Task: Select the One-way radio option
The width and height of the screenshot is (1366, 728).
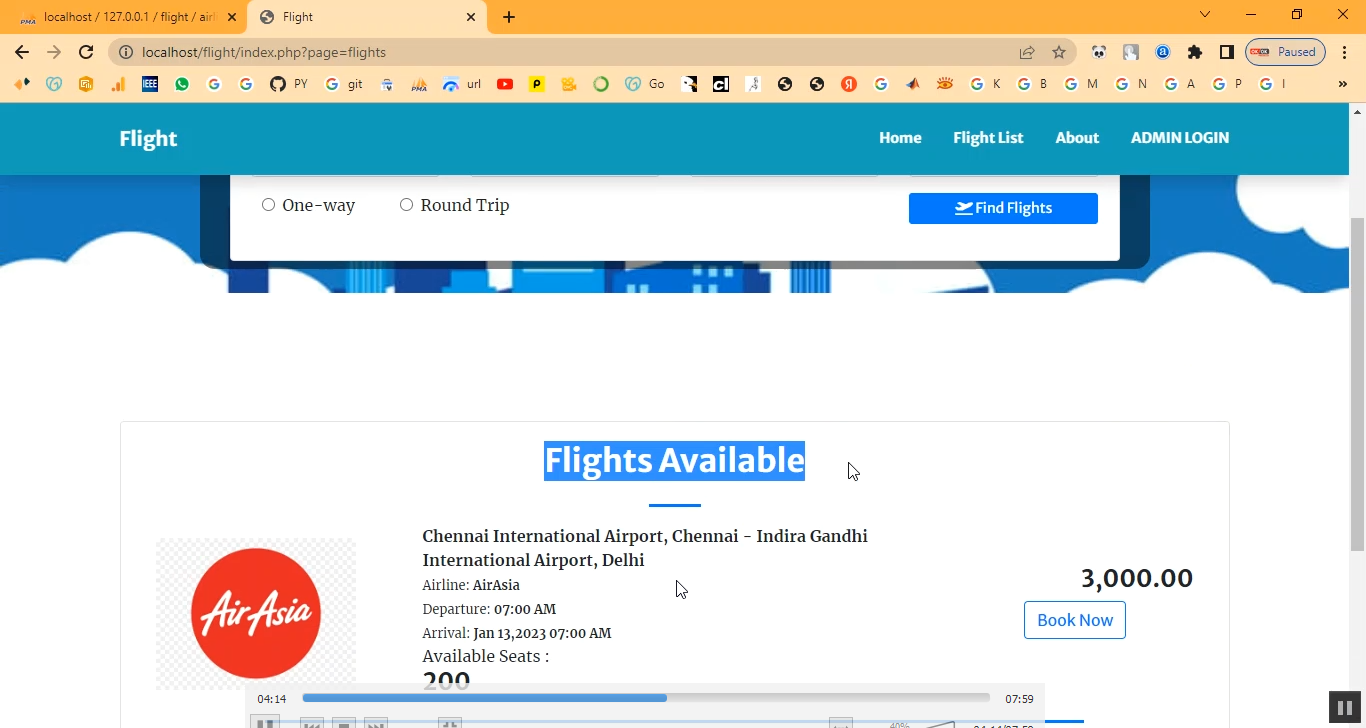Action: [268, 205]
